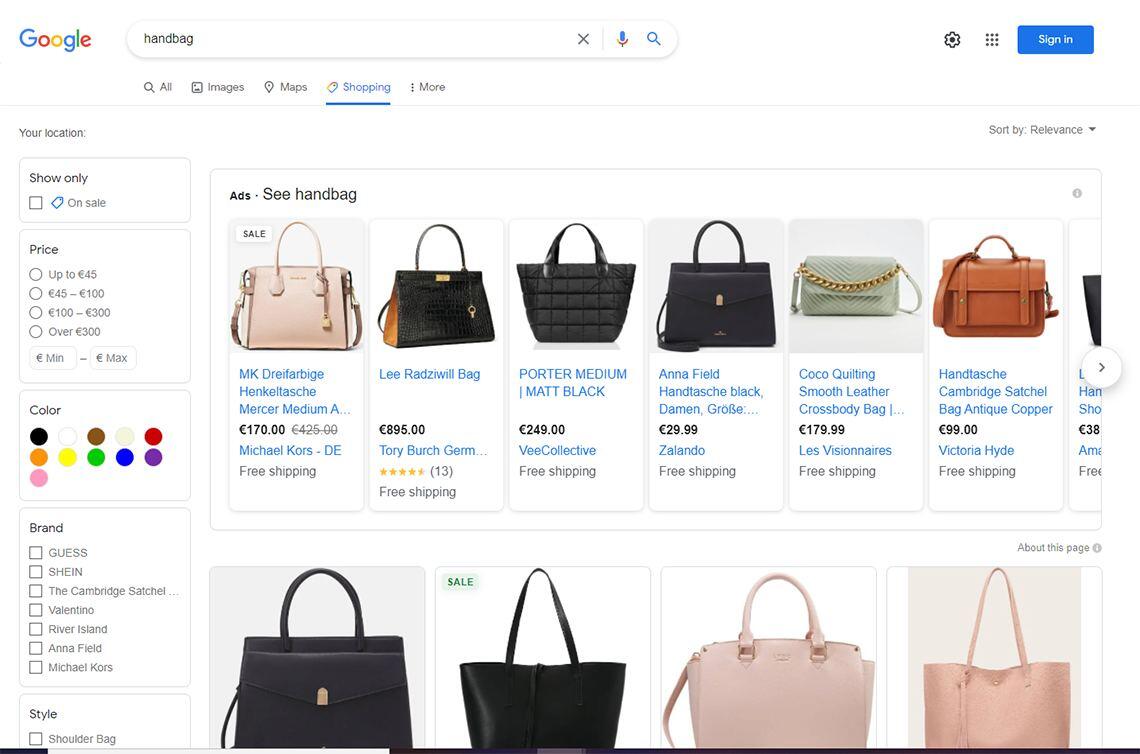Filter by black color swatch
Viewport: 1140px width, 754px height.
click(x=39, y=436)
